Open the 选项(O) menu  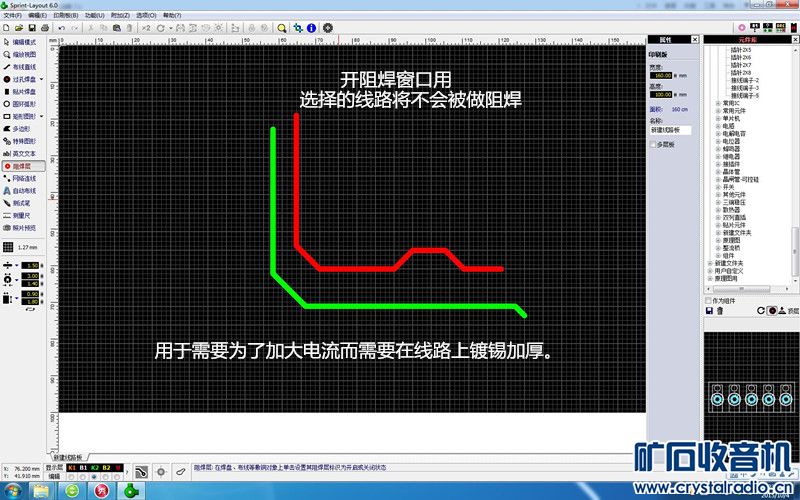[x=146, y=16]
